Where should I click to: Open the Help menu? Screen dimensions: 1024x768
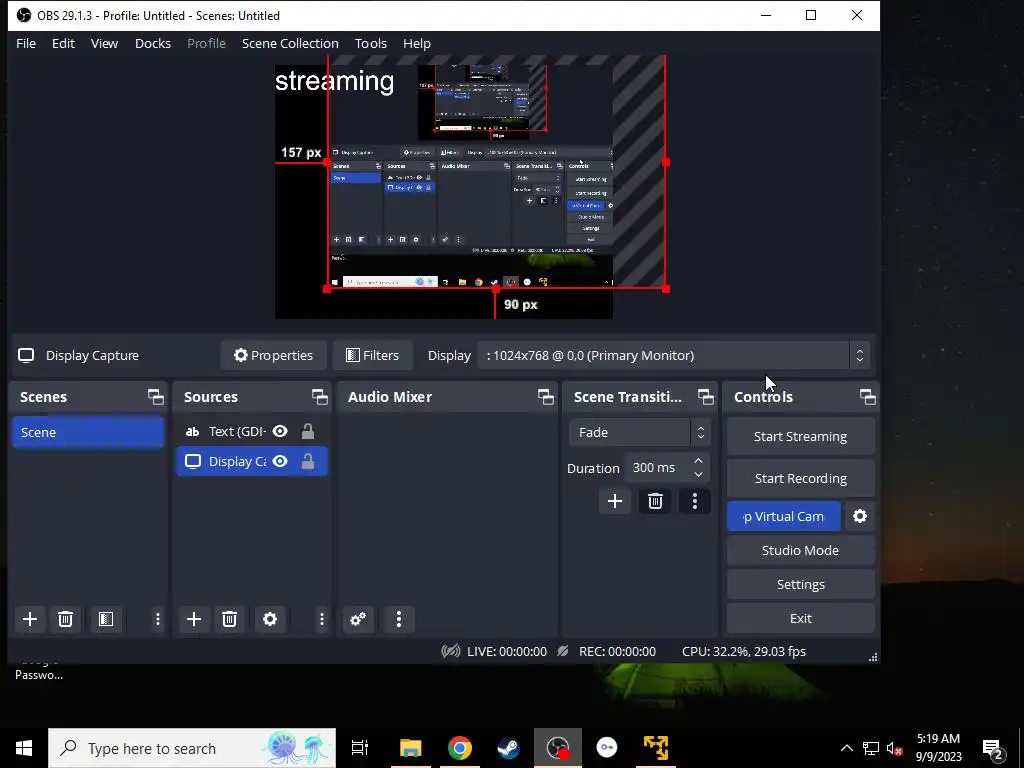tap(417, 43)
